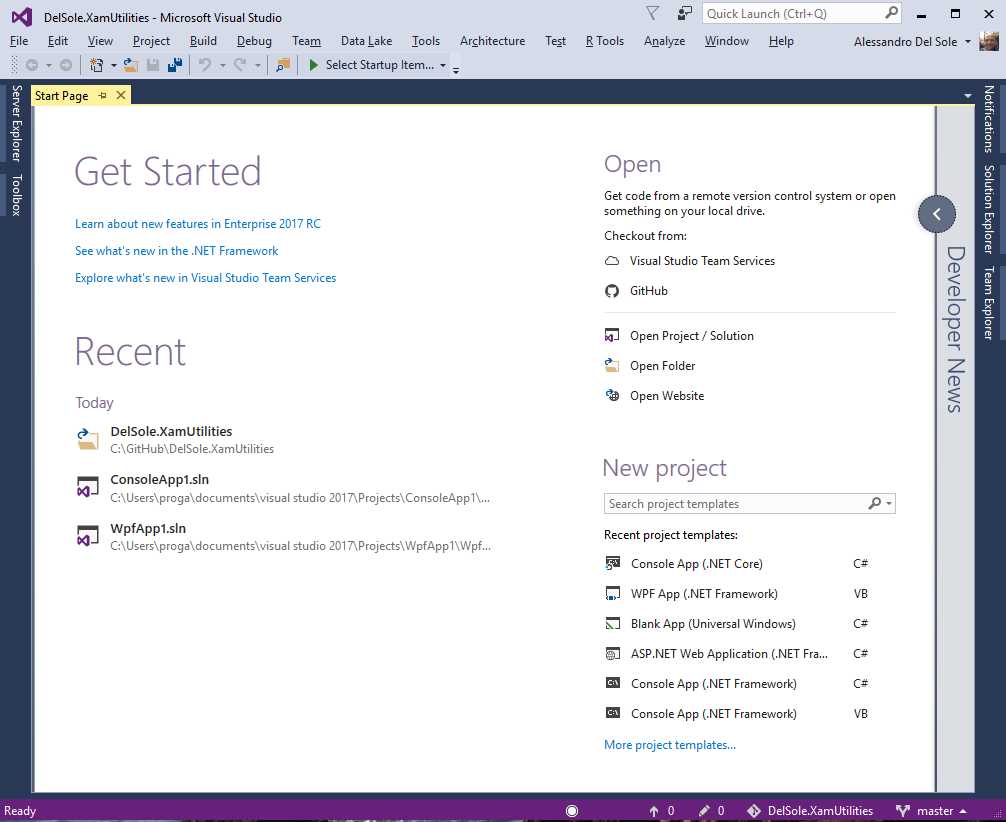Open the document tab list dropdown arrow
Screen dimensions: 1006x822
(x=968, y=96)
